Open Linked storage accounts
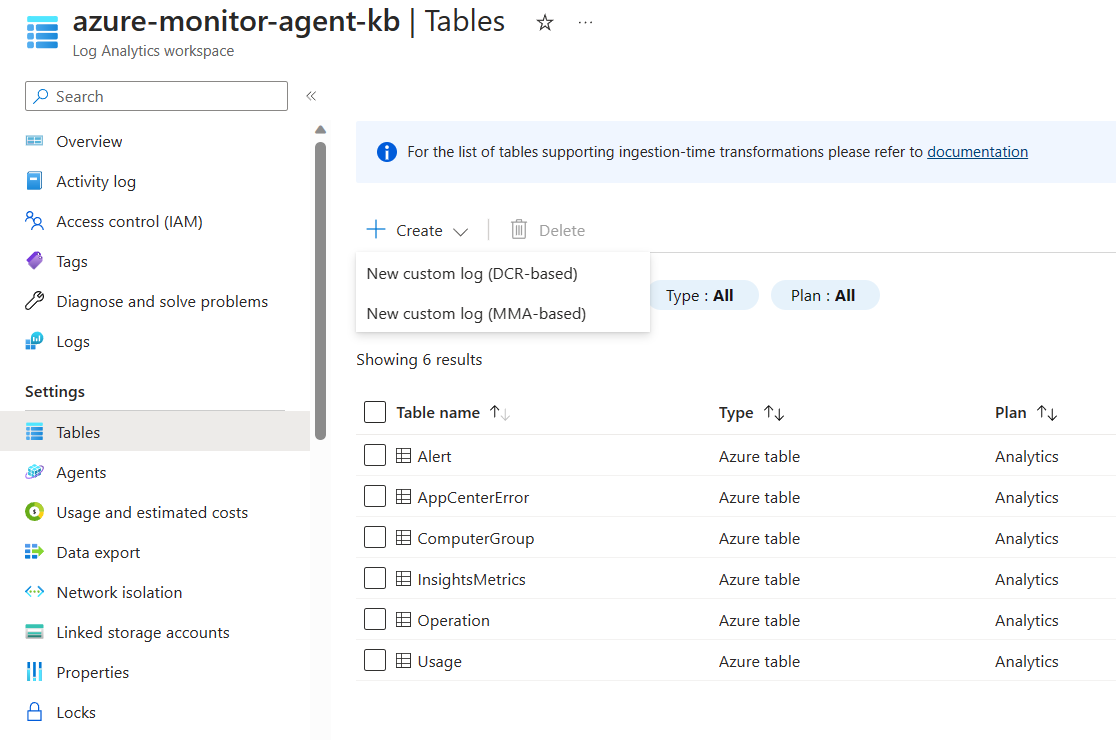 tap(143, 633)
